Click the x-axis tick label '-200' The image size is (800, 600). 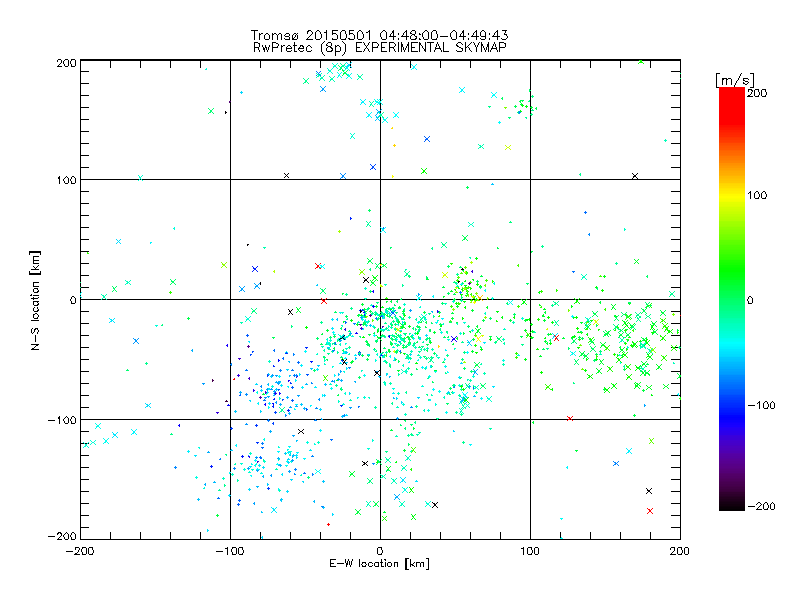[80, 551]
